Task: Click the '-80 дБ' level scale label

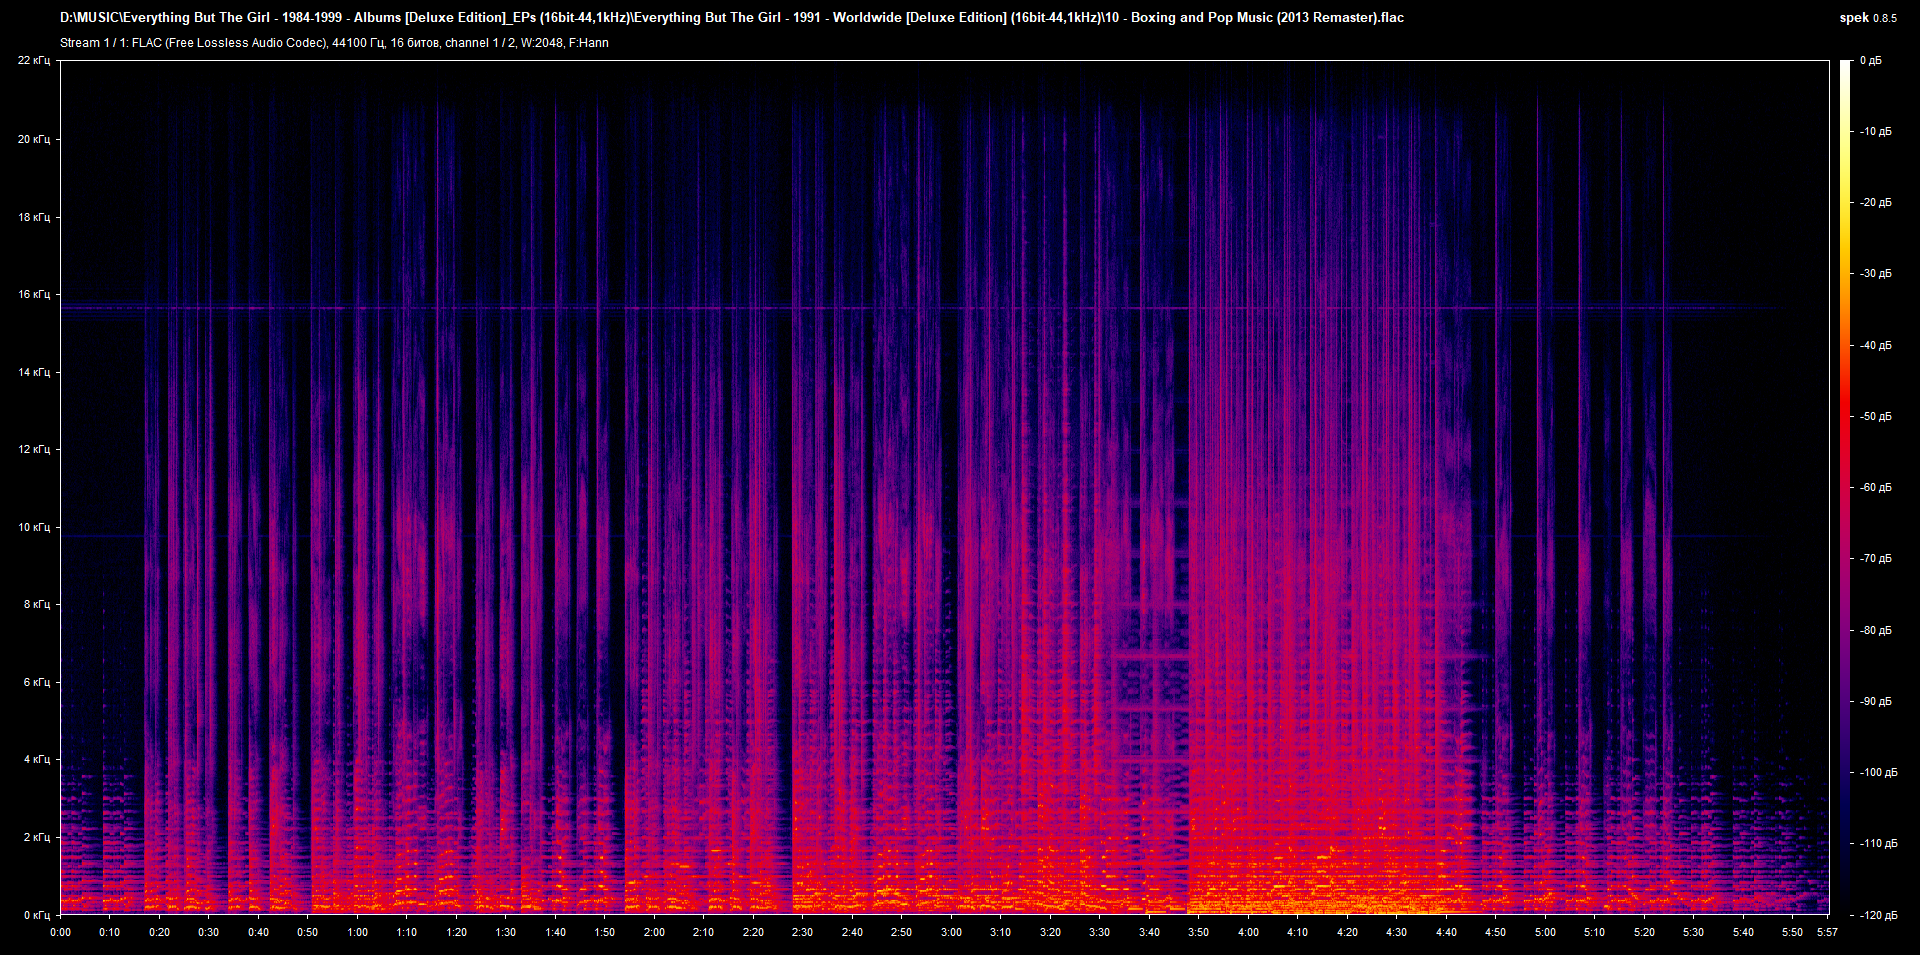Action: pos(1875,631)
